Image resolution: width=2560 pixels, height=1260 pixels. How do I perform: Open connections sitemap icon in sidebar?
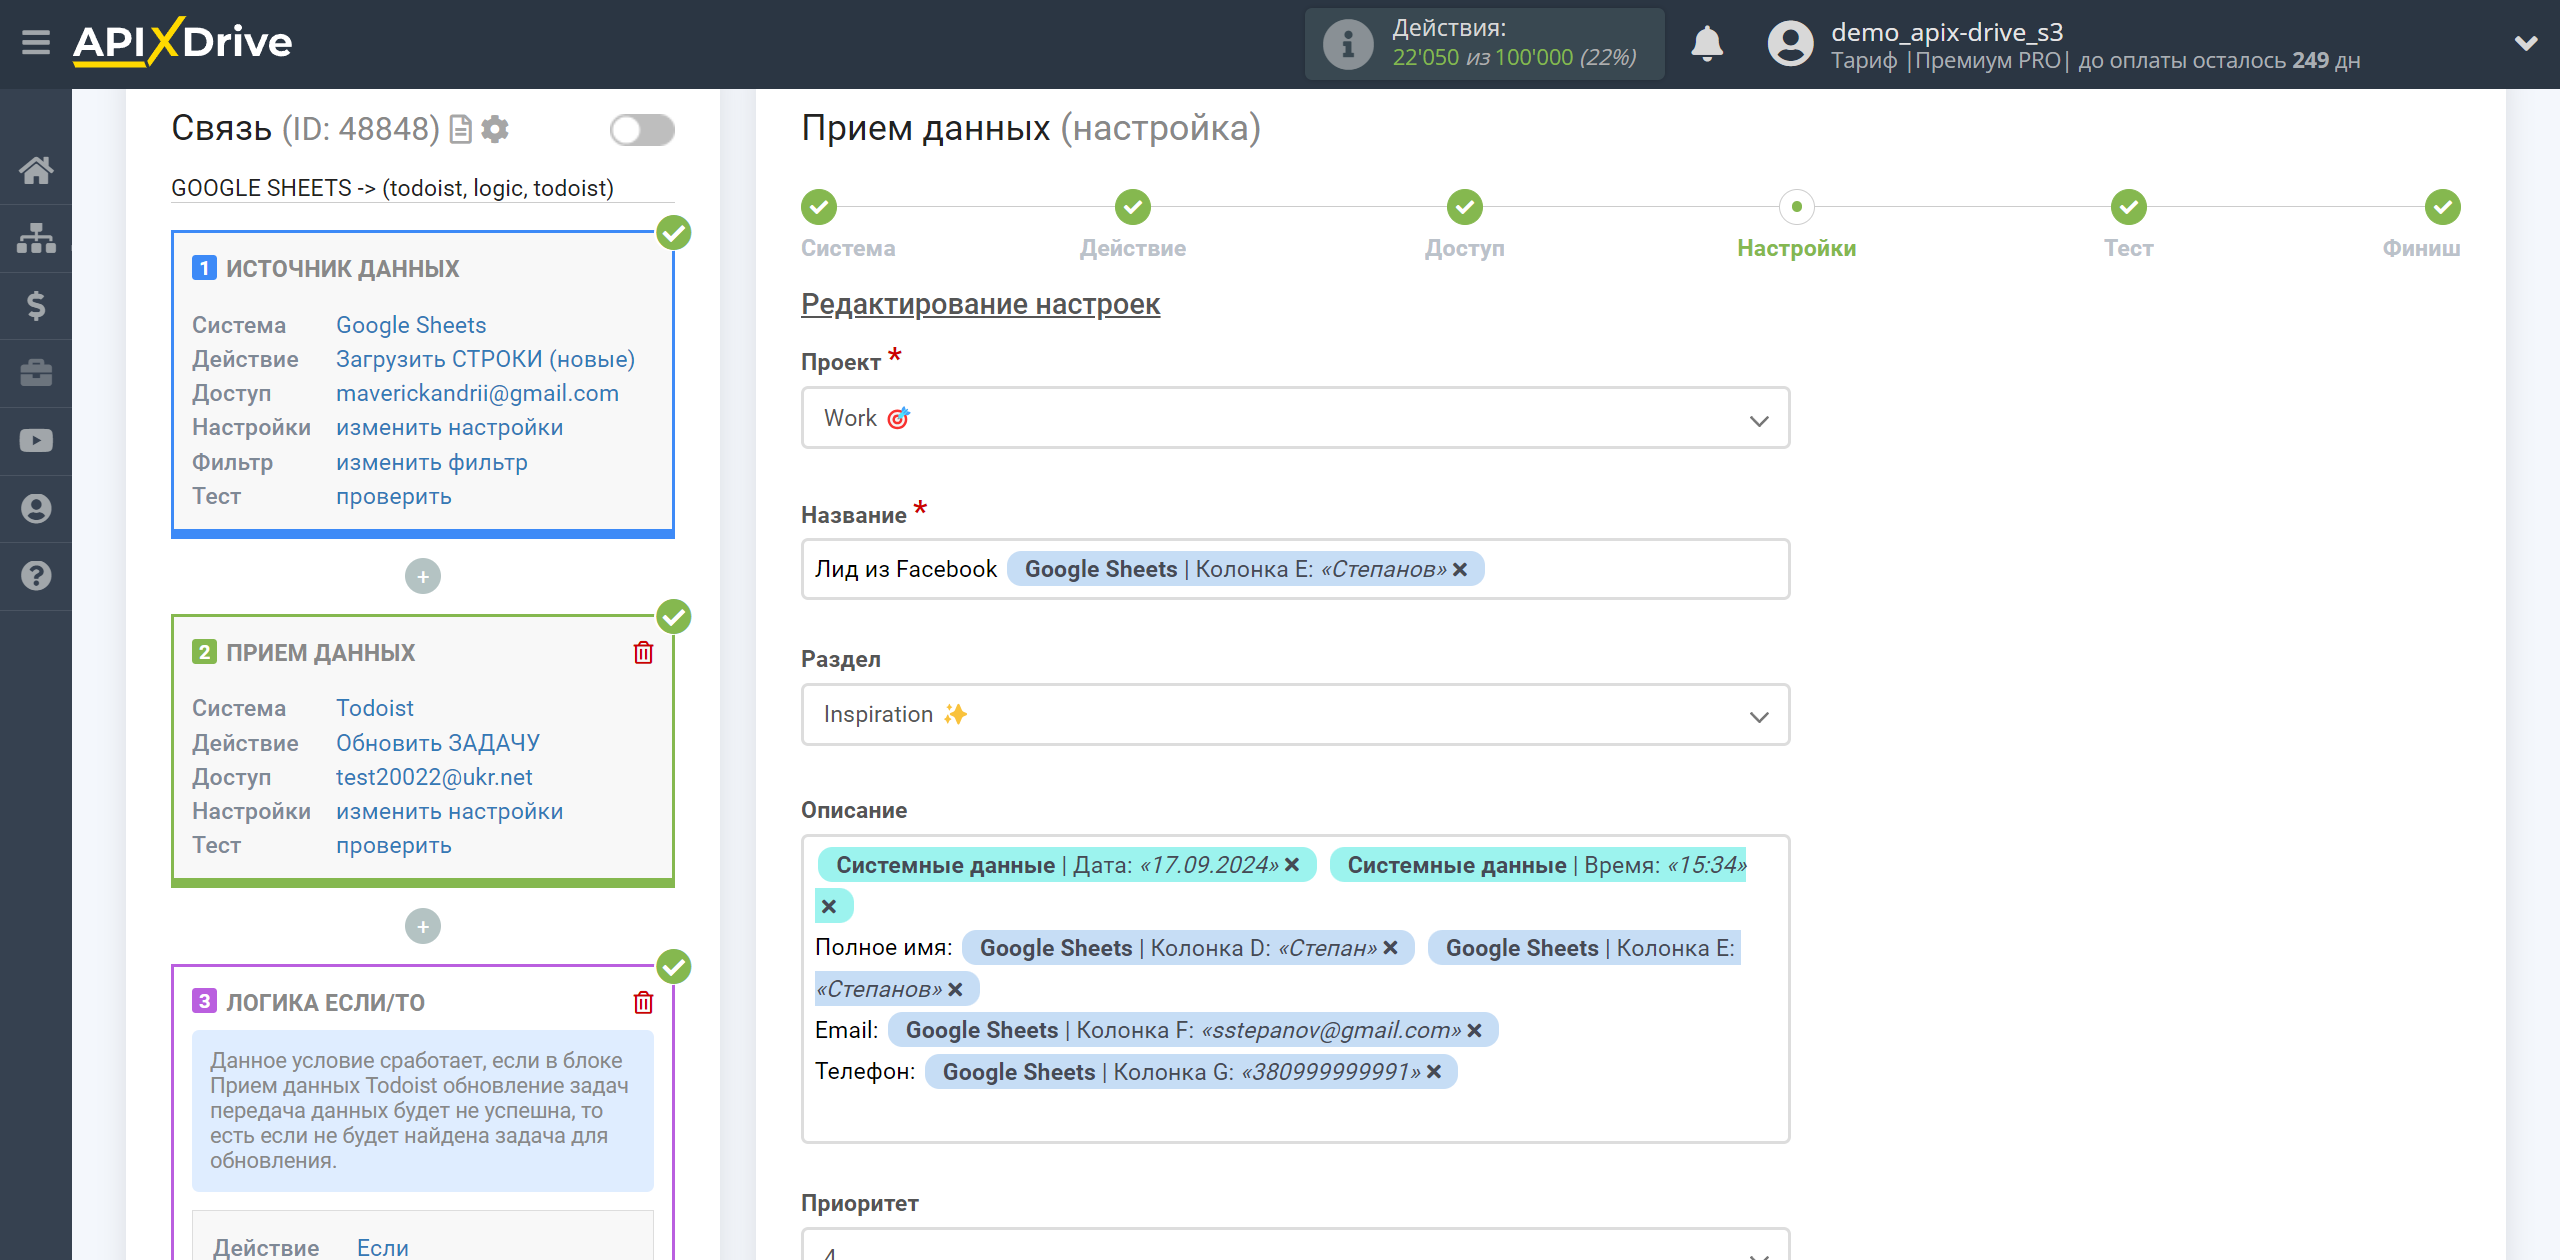pos(36,238)
